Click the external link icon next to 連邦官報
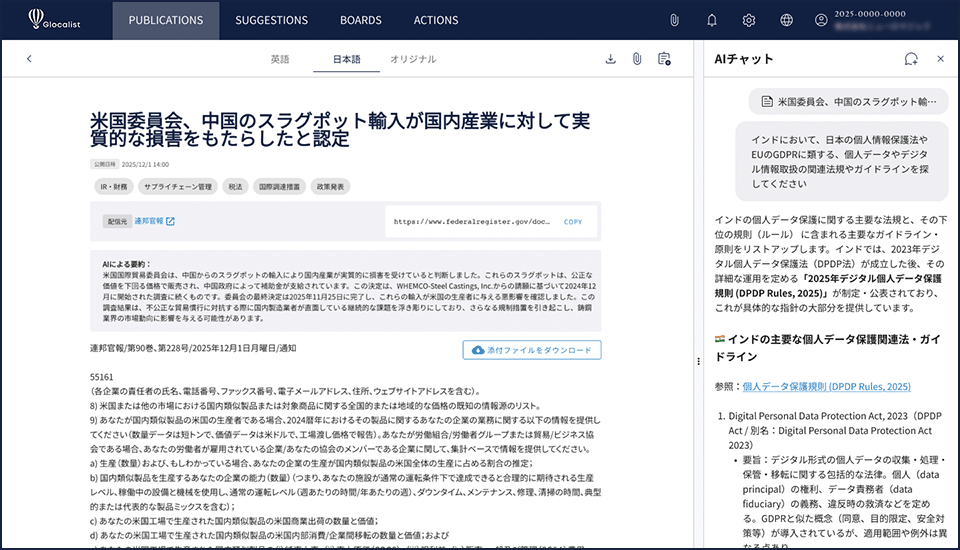The image size is (960, 550). 170,221
